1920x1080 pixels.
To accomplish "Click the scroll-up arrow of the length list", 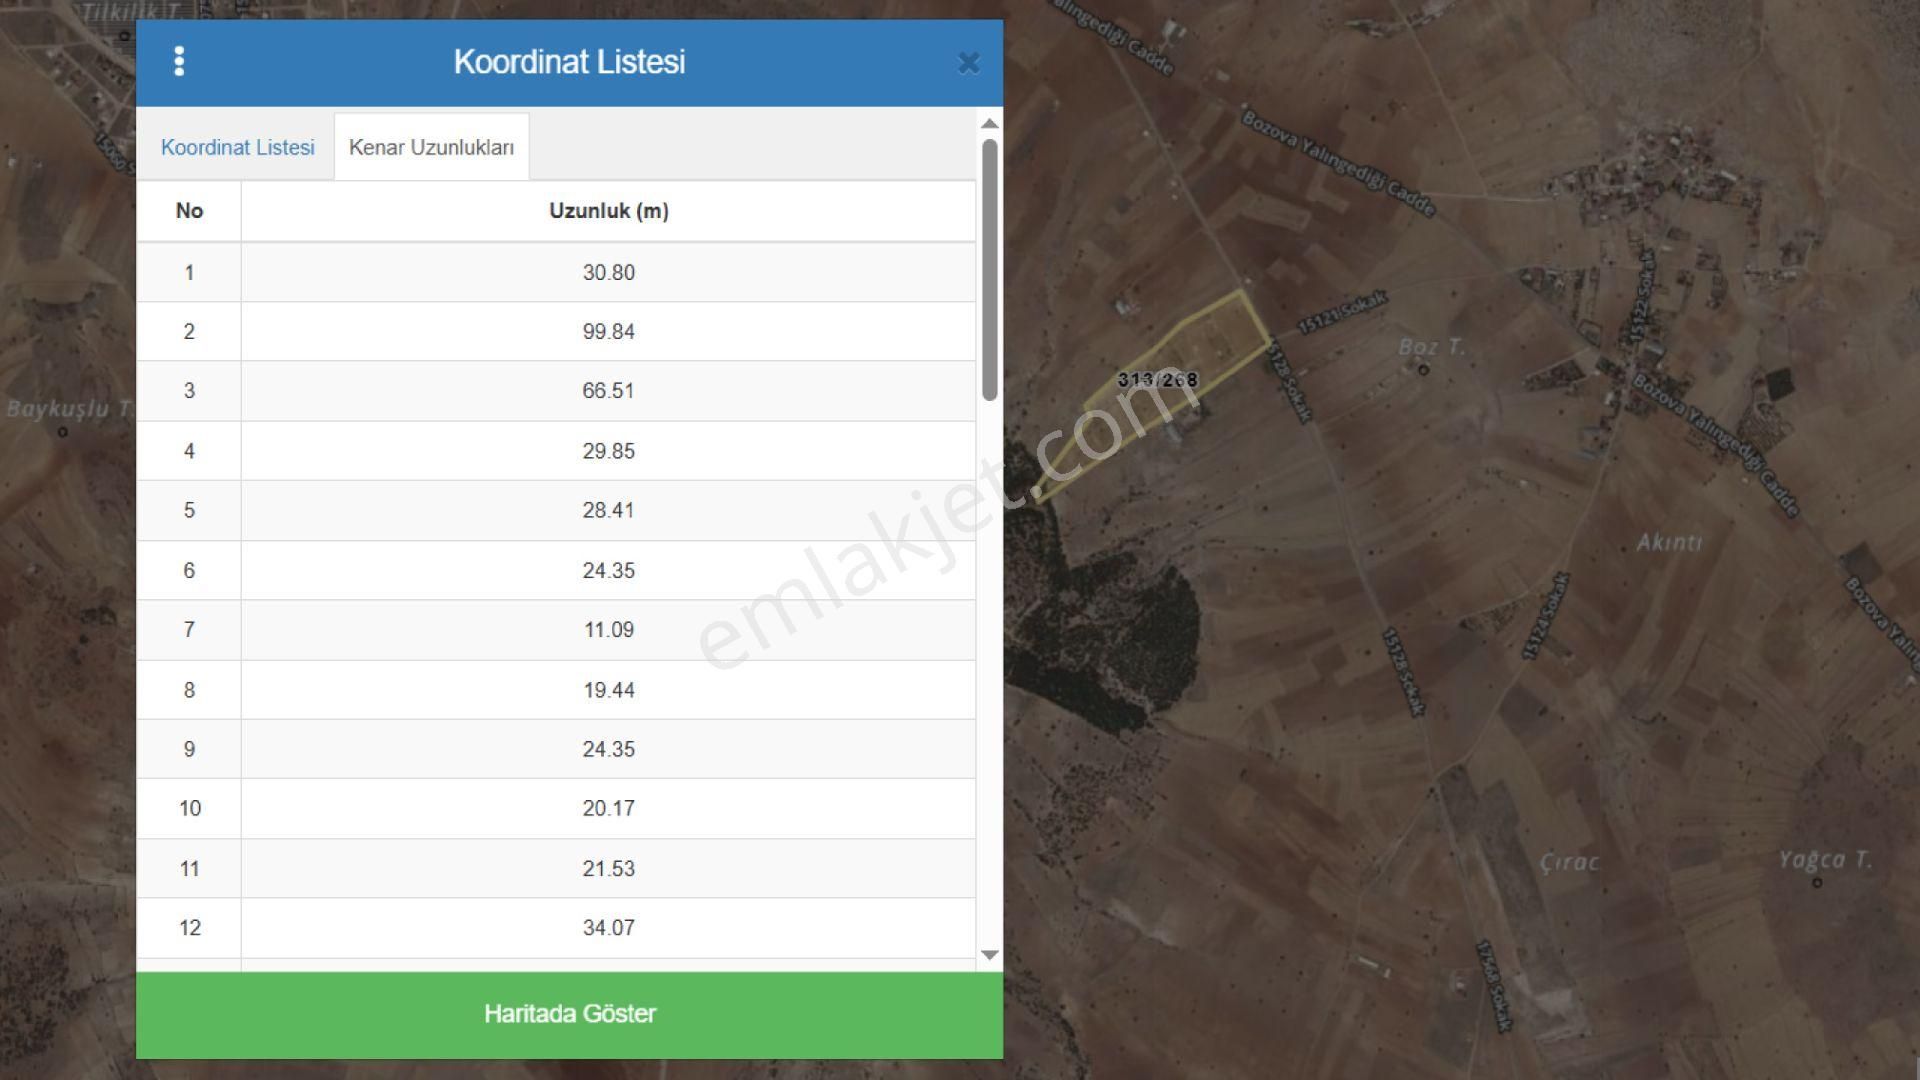I will [989, 122].
